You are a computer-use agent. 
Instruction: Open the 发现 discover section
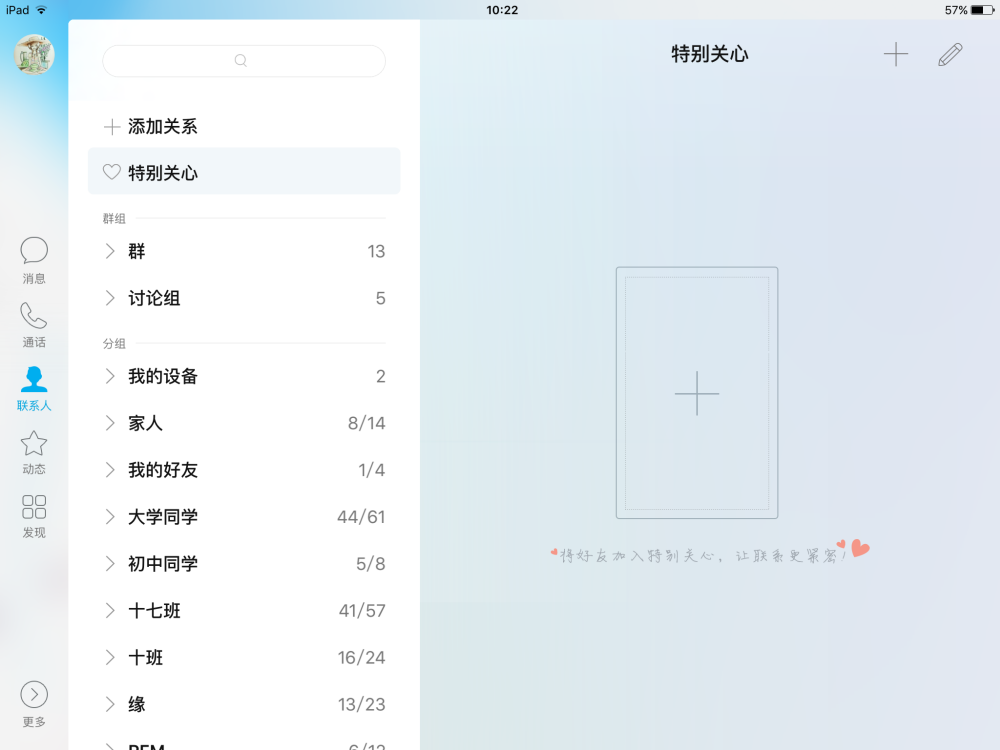pos(33,513)
